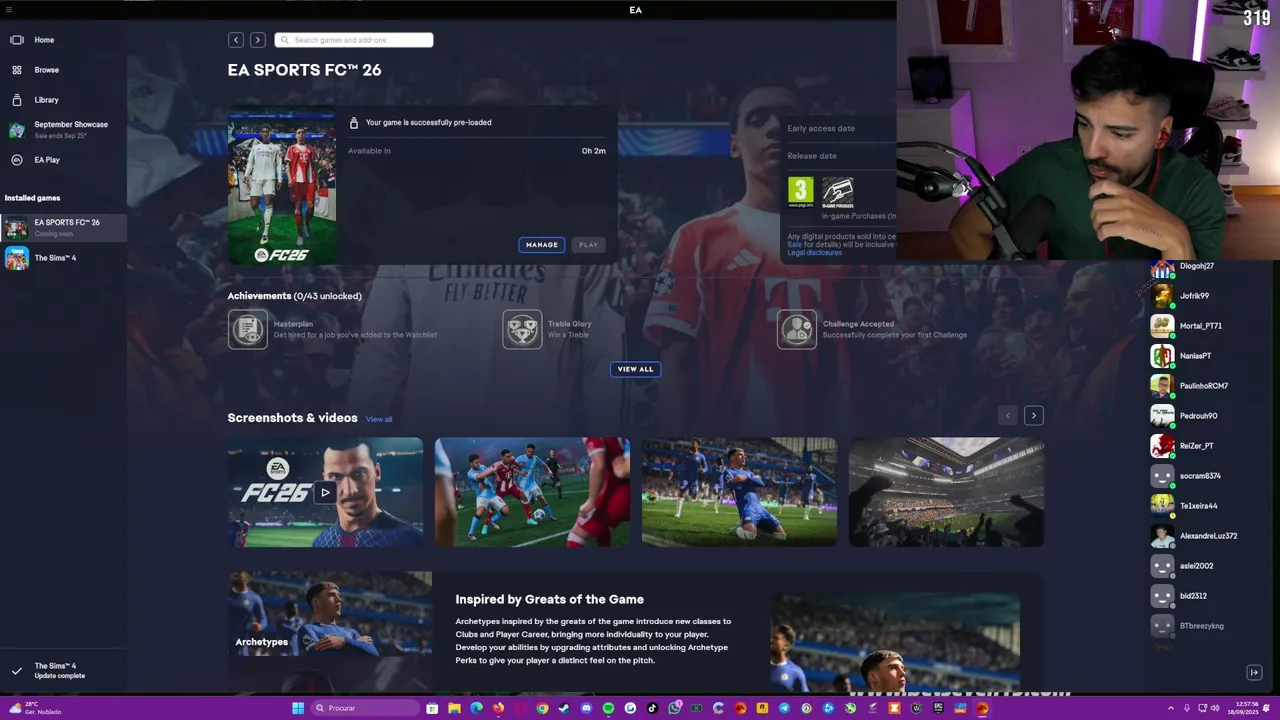
Task: Select friend bid2312
Action: coord(1193,596)
